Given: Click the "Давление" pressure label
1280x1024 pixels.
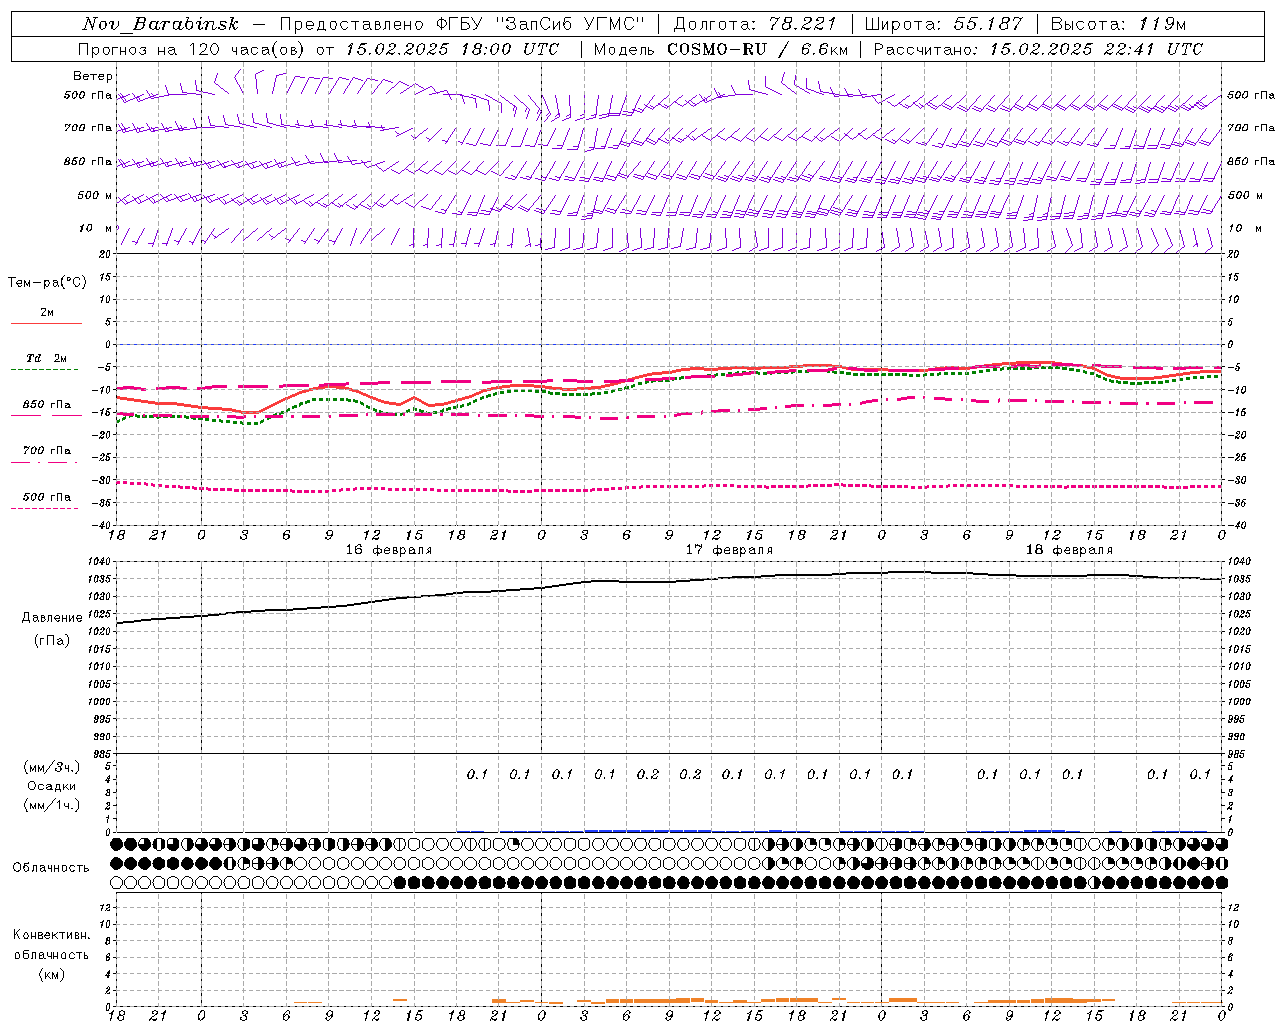Looking at the screenshot, I should click(x=52, y=618).
